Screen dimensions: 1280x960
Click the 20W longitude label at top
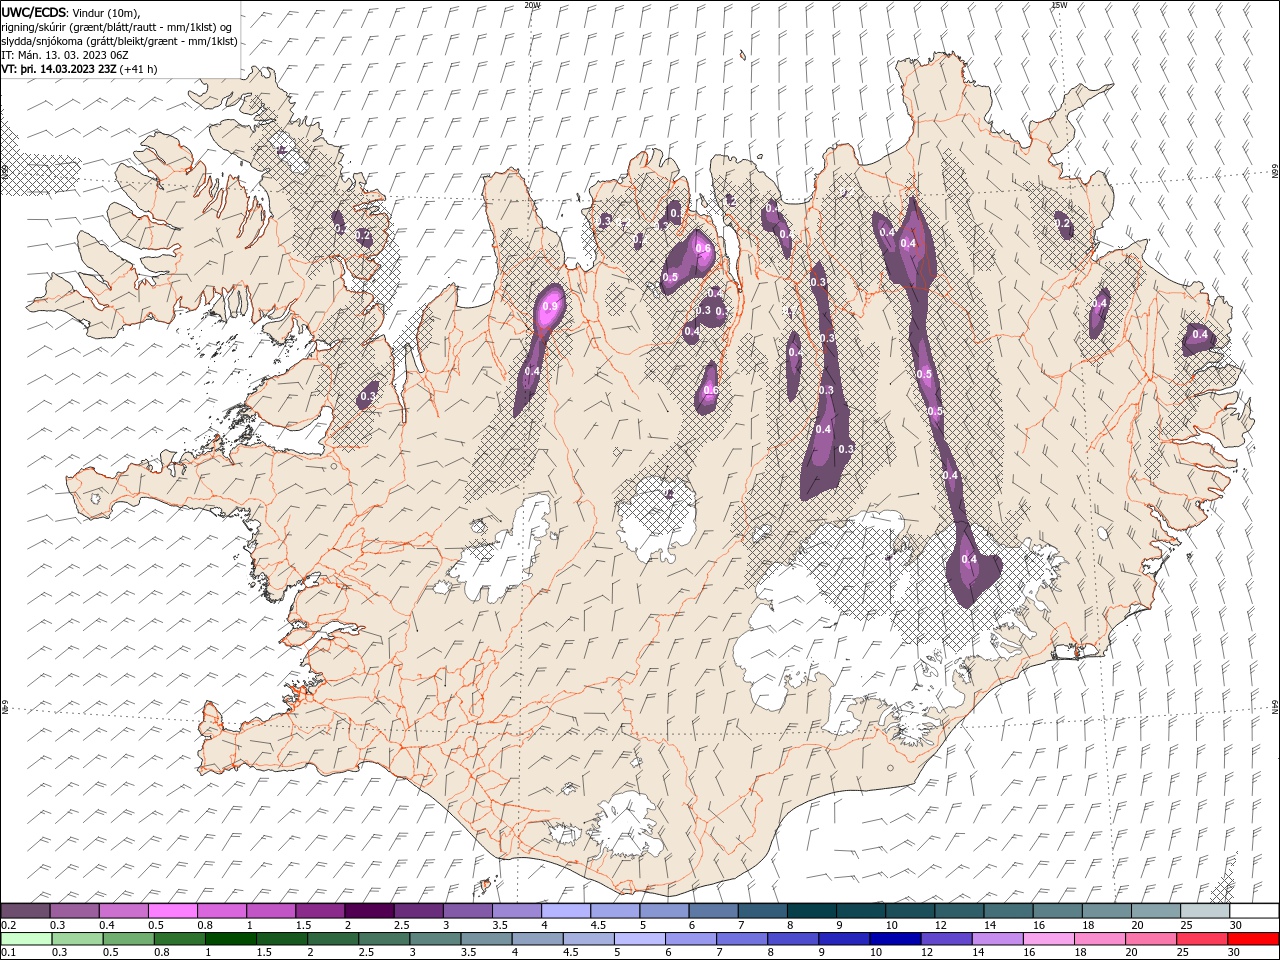click(x=532, y=5)
